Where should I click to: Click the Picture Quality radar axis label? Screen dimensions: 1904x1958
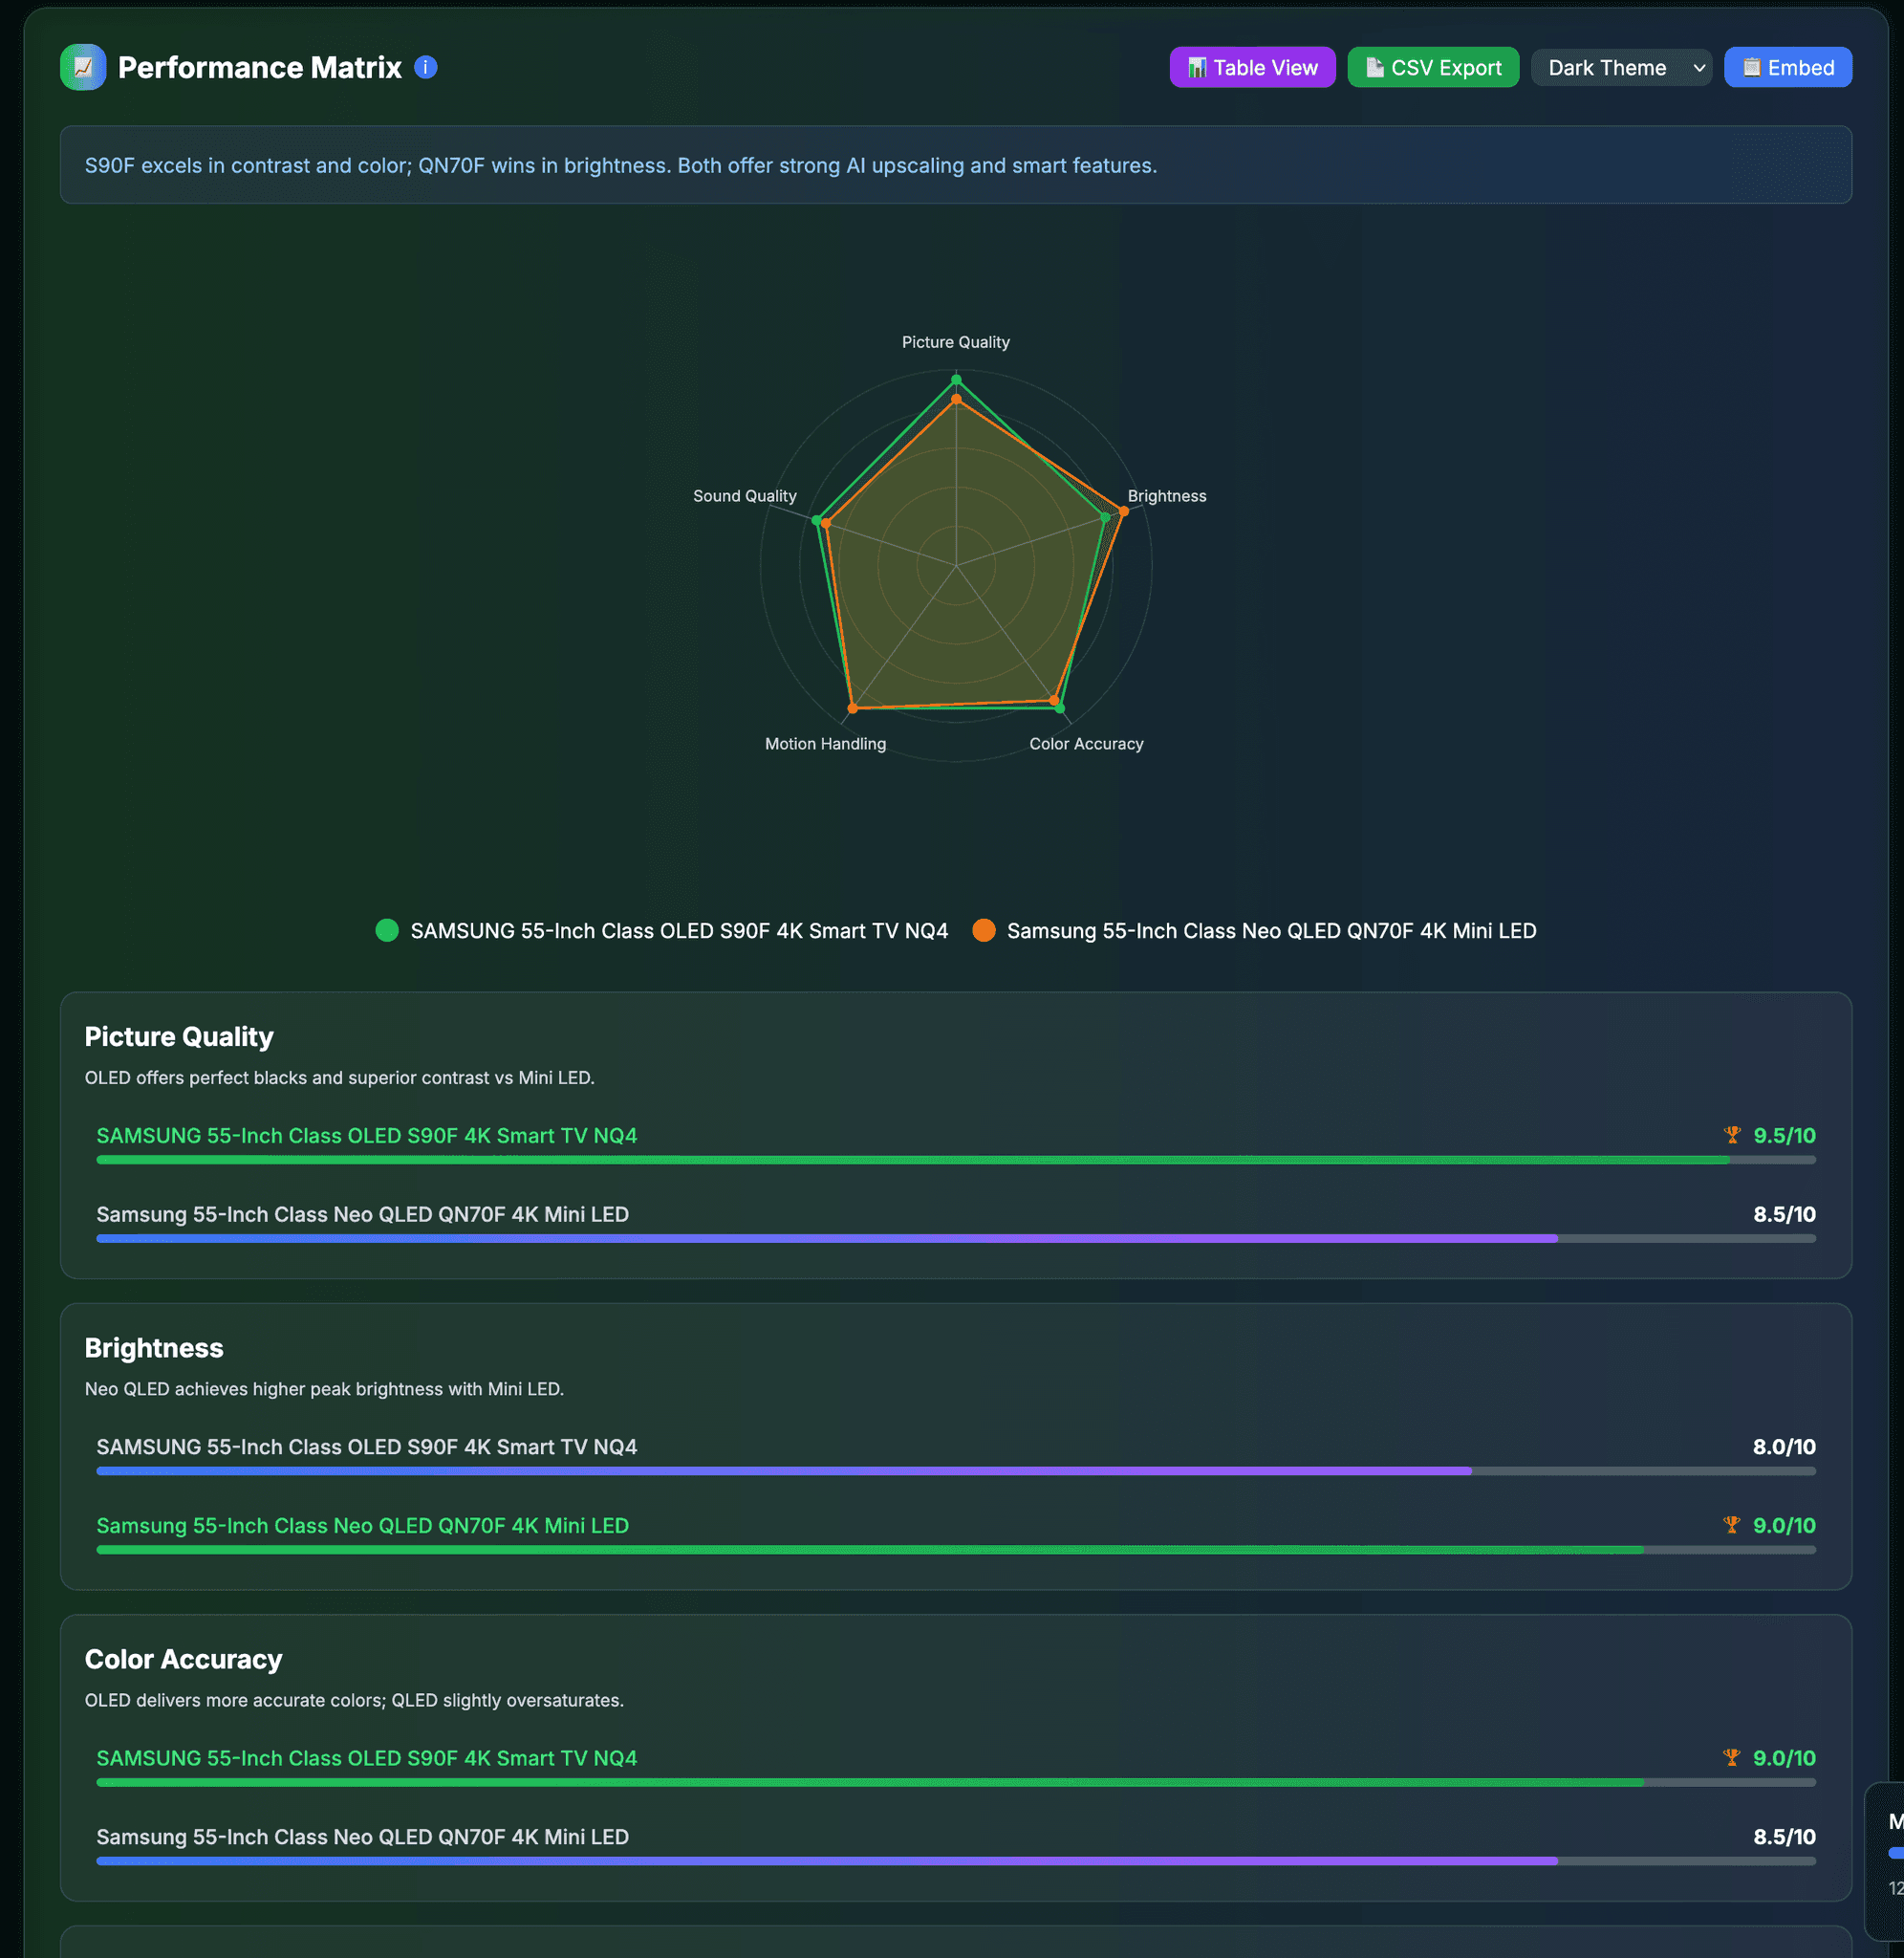pos(955,342)
